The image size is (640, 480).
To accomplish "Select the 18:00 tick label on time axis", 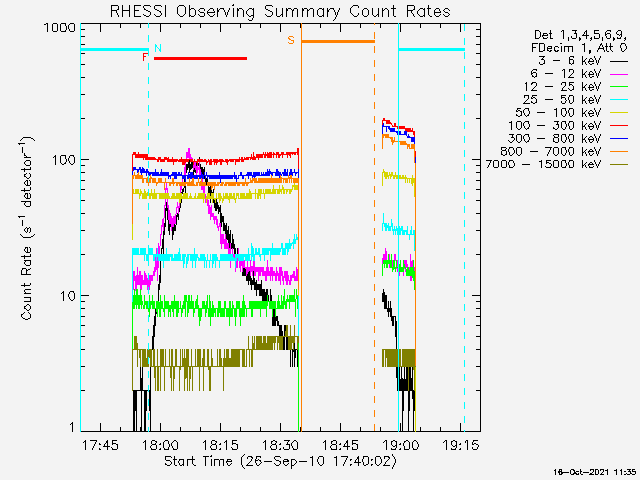I will tap(161, 444).
